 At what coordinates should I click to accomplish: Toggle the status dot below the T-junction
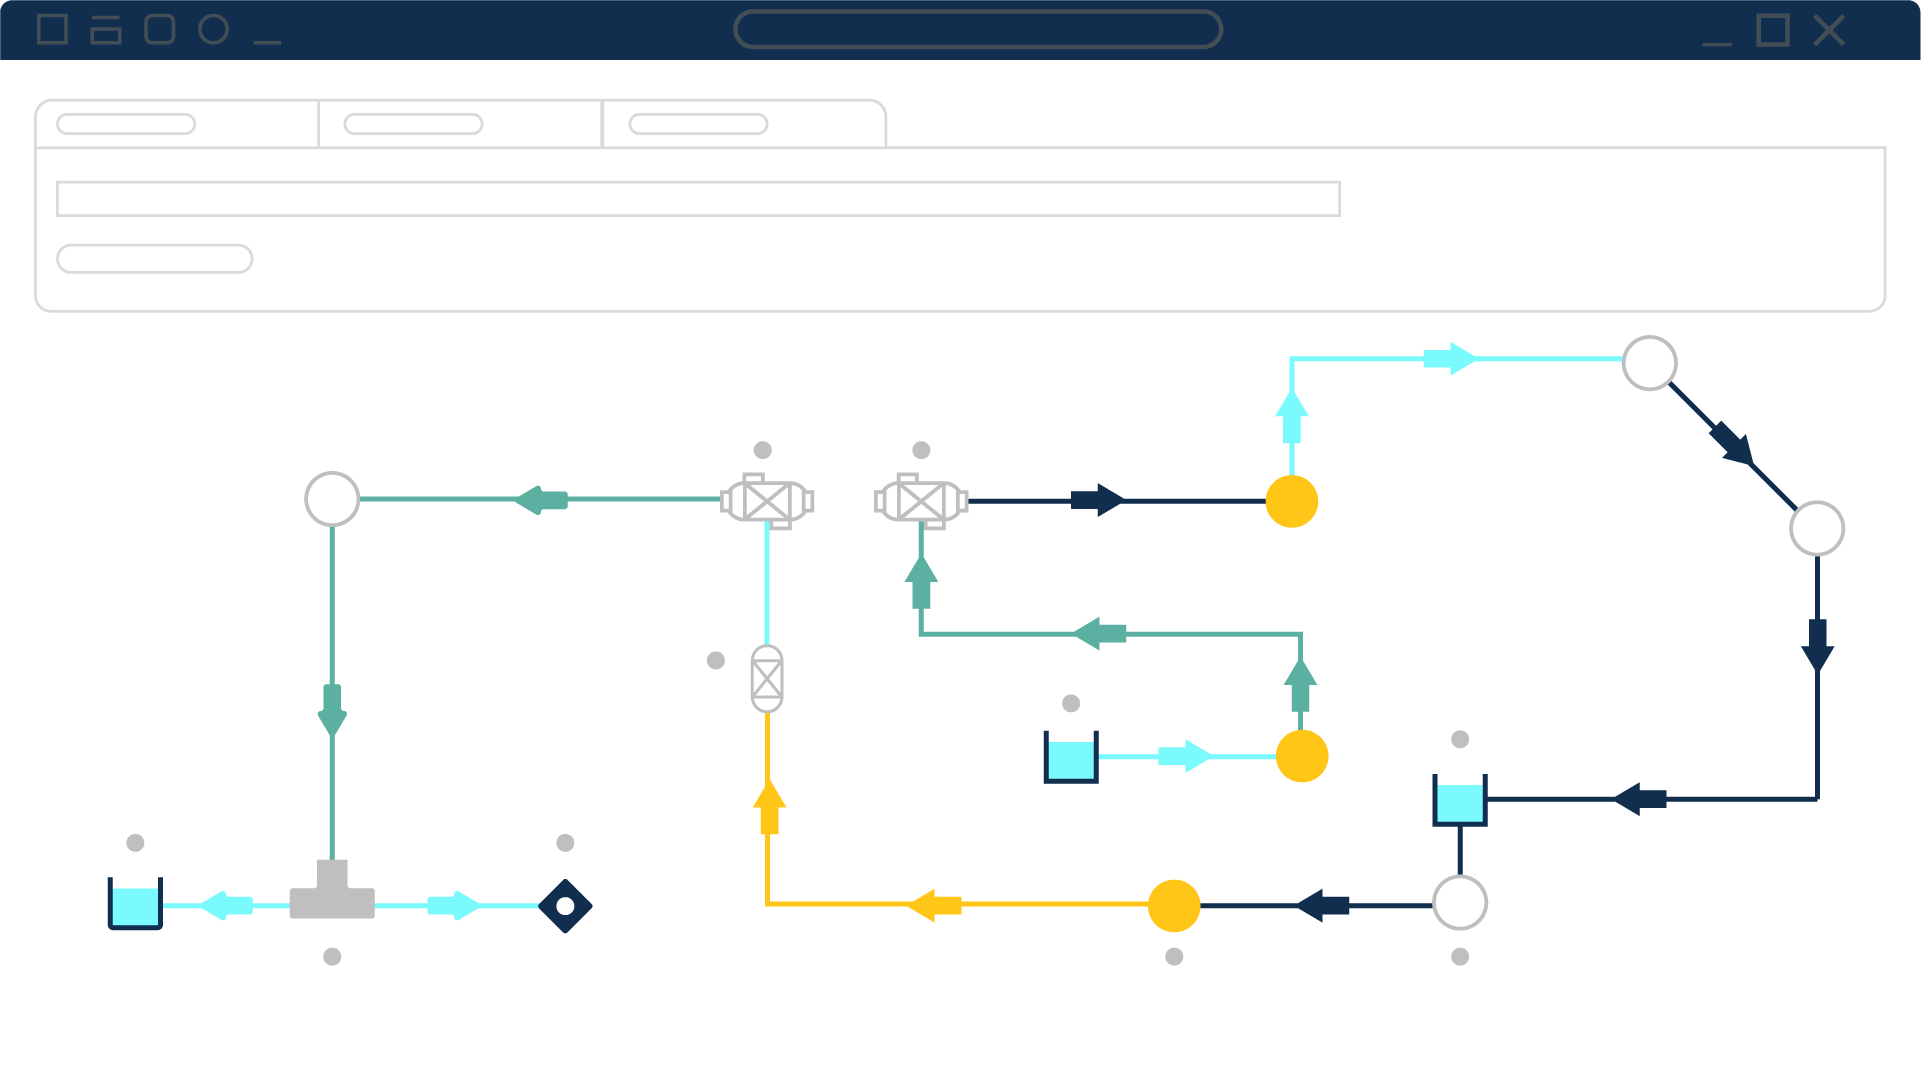tap(330, 957)
